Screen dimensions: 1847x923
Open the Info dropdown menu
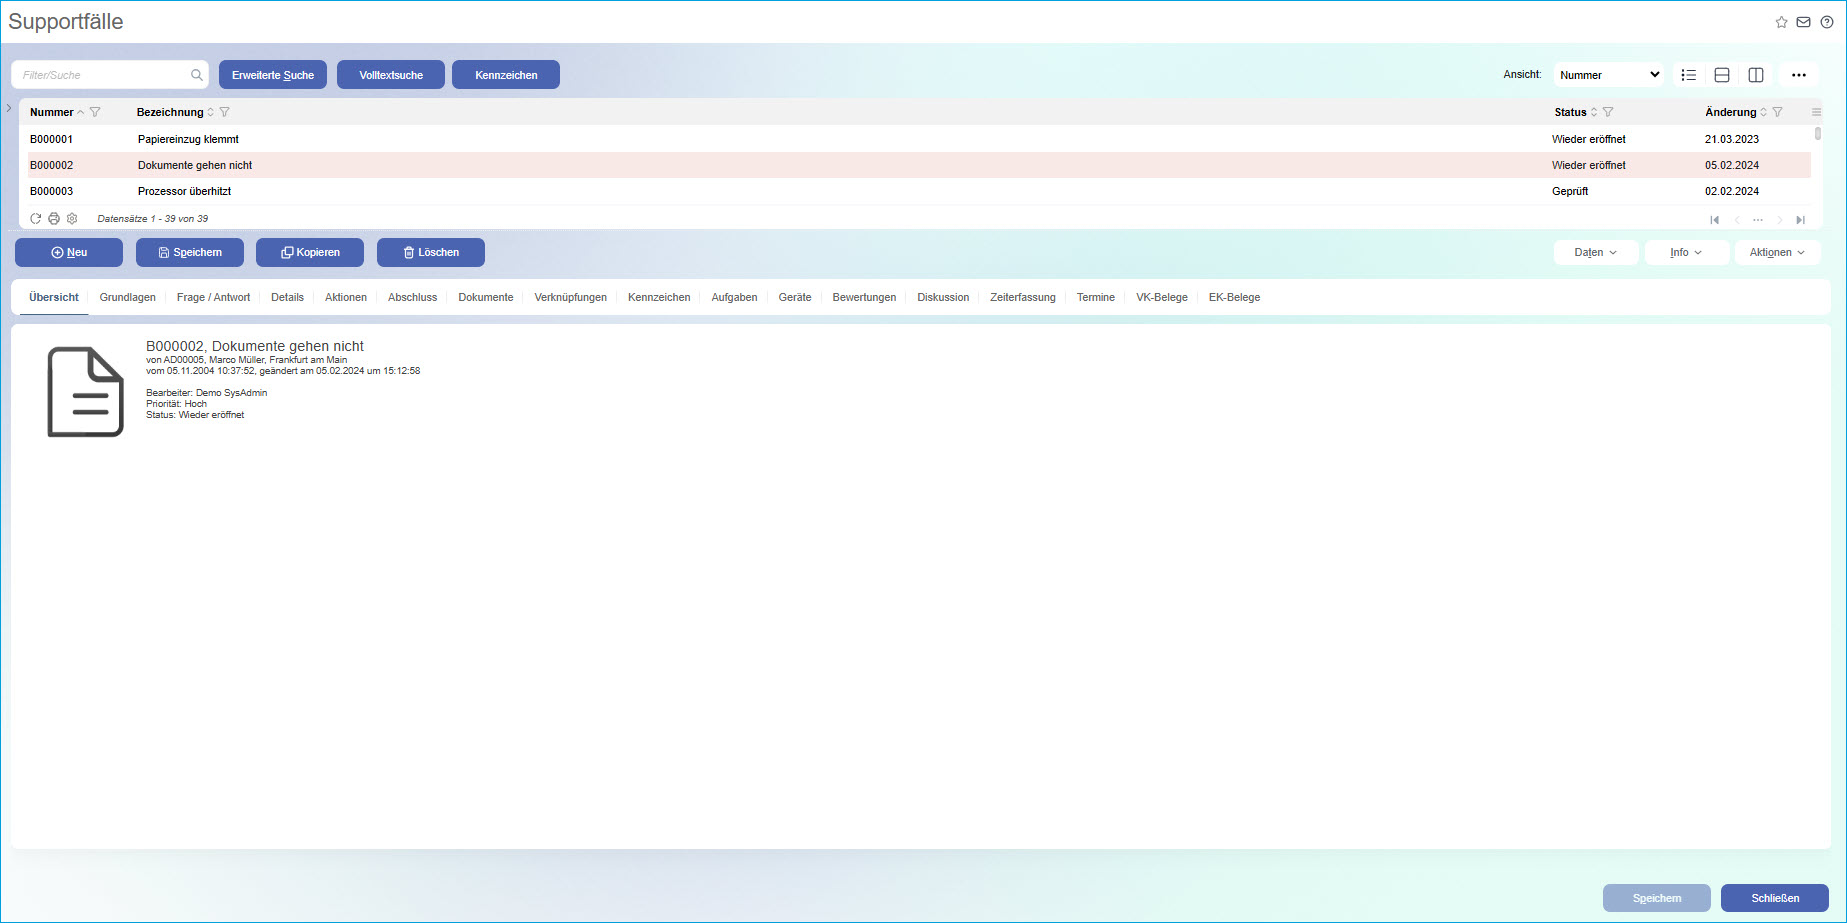point(1686,253)
